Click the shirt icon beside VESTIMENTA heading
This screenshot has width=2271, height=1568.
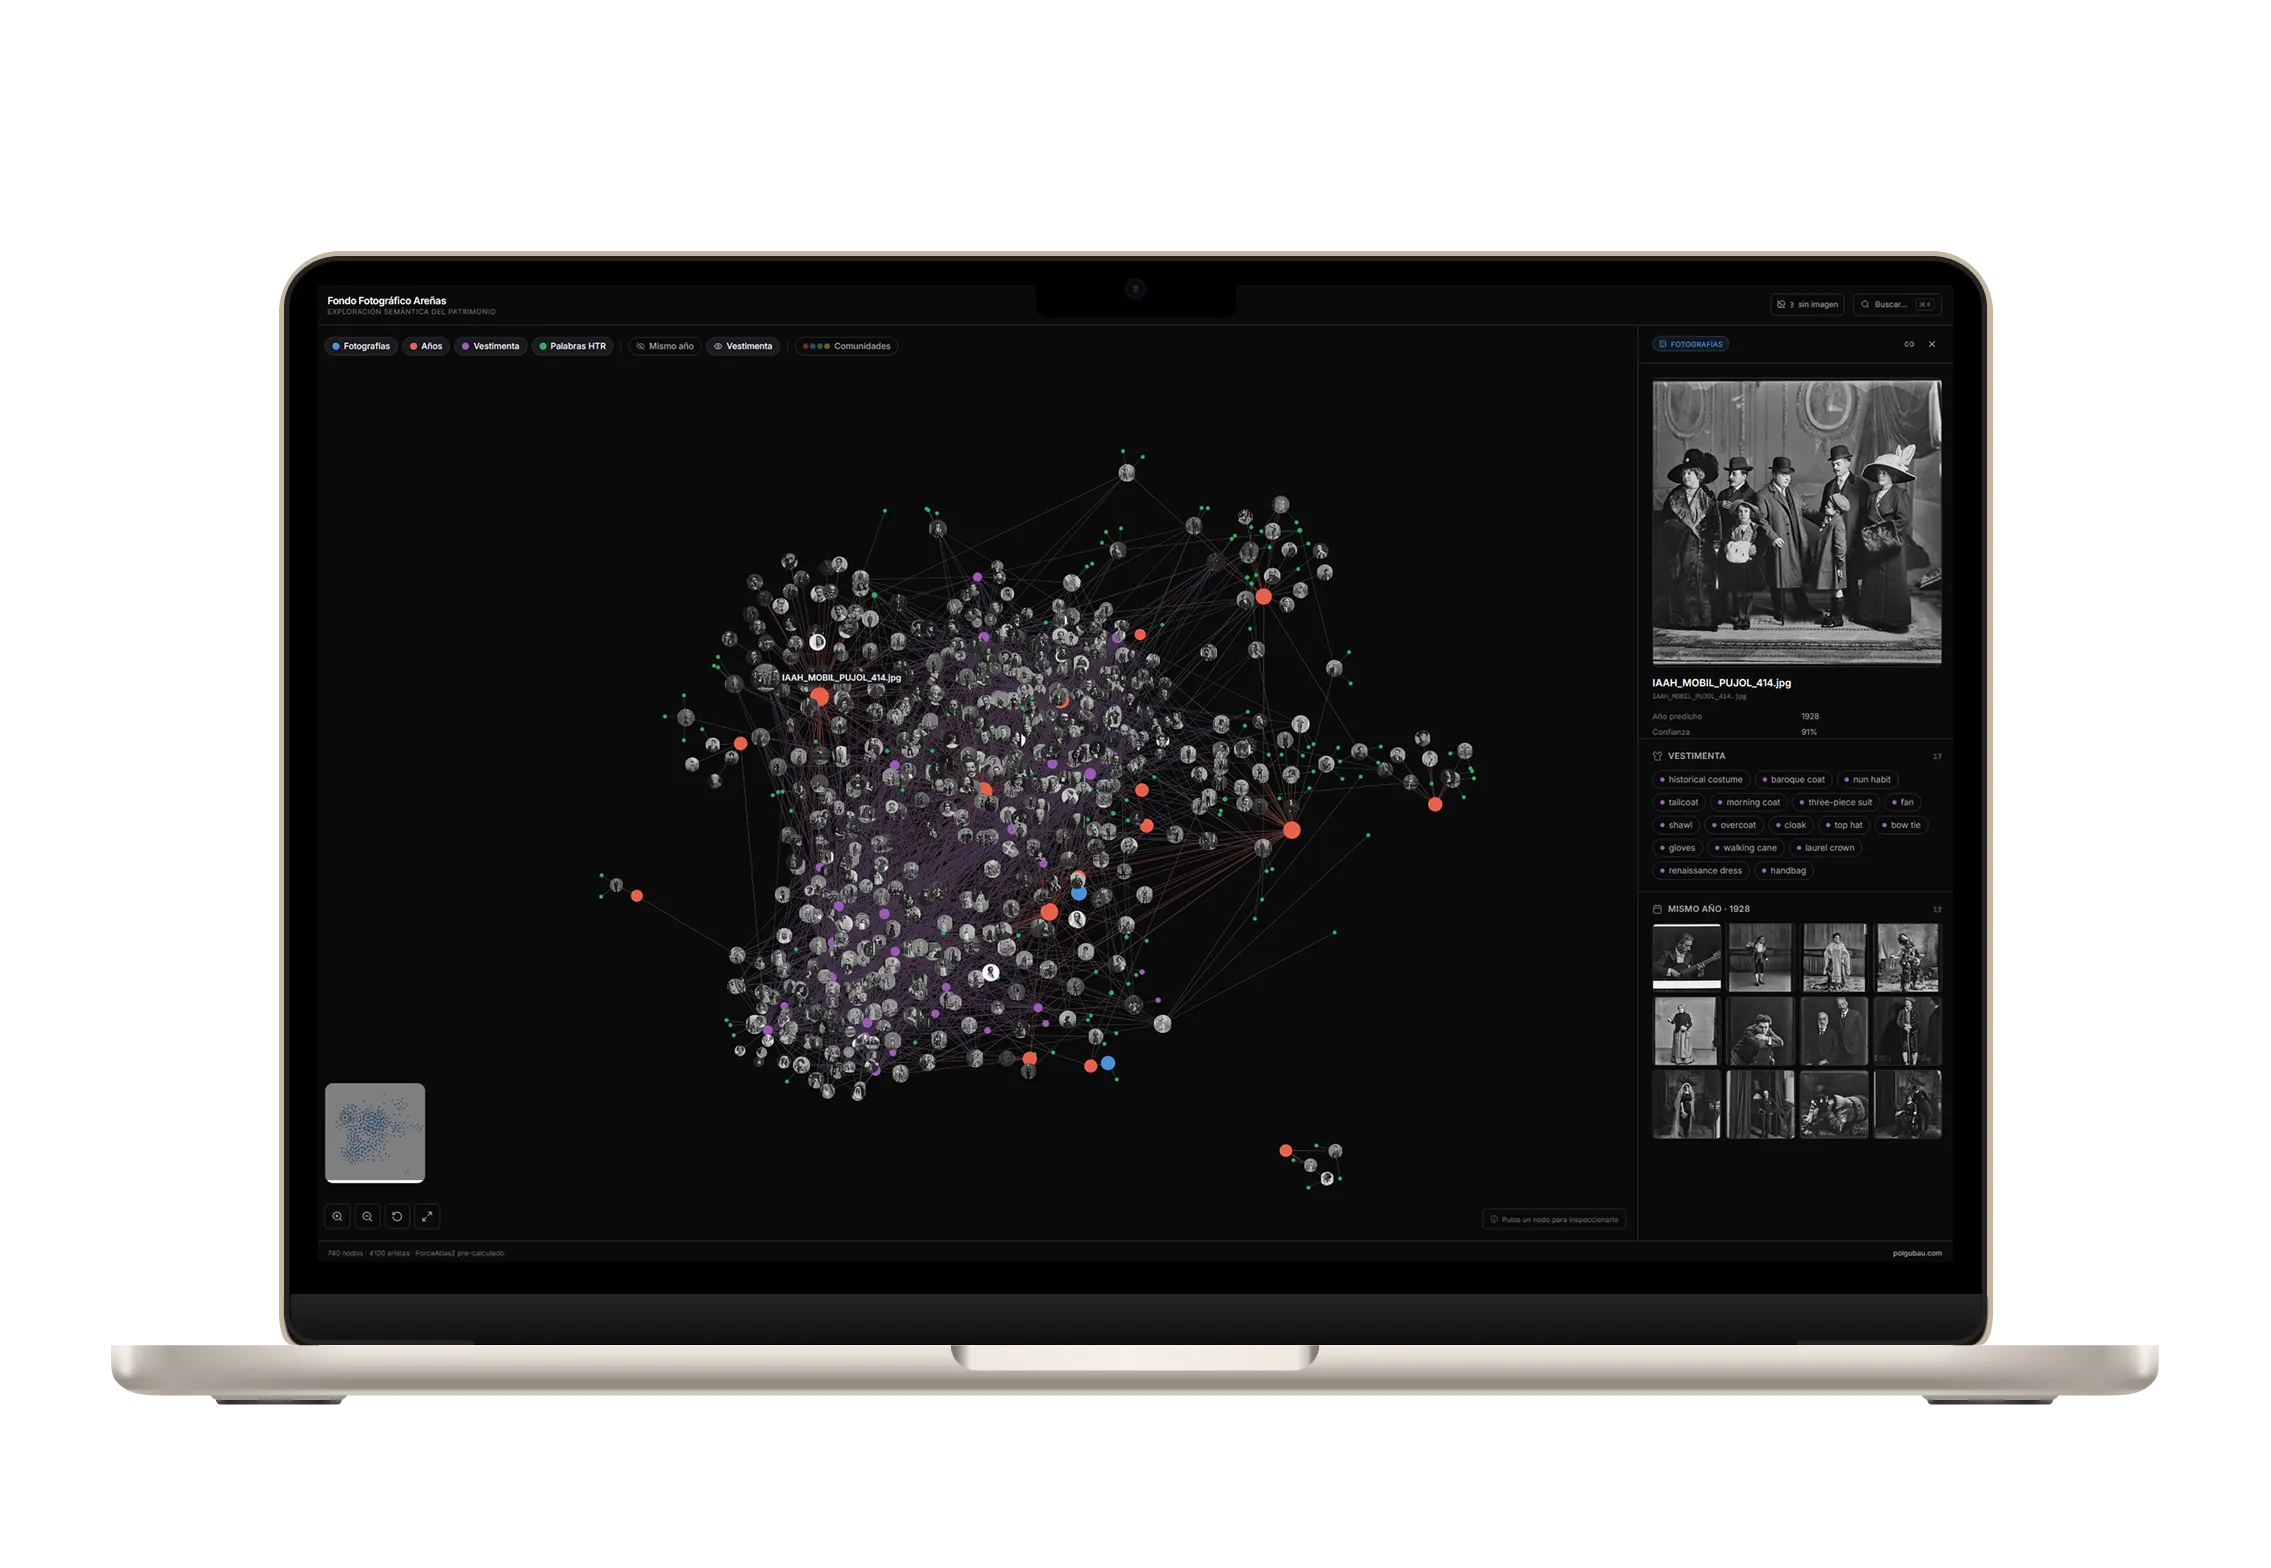(1657, 756)
